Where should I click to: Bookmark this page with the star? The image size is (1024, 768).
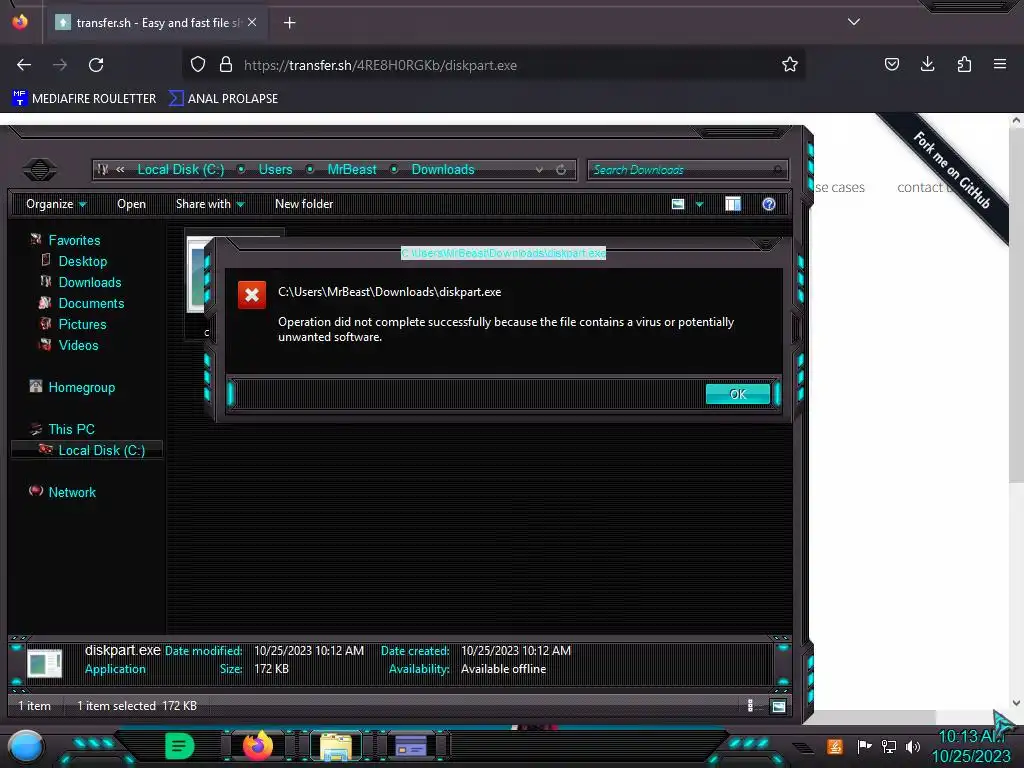click(790, 65)
